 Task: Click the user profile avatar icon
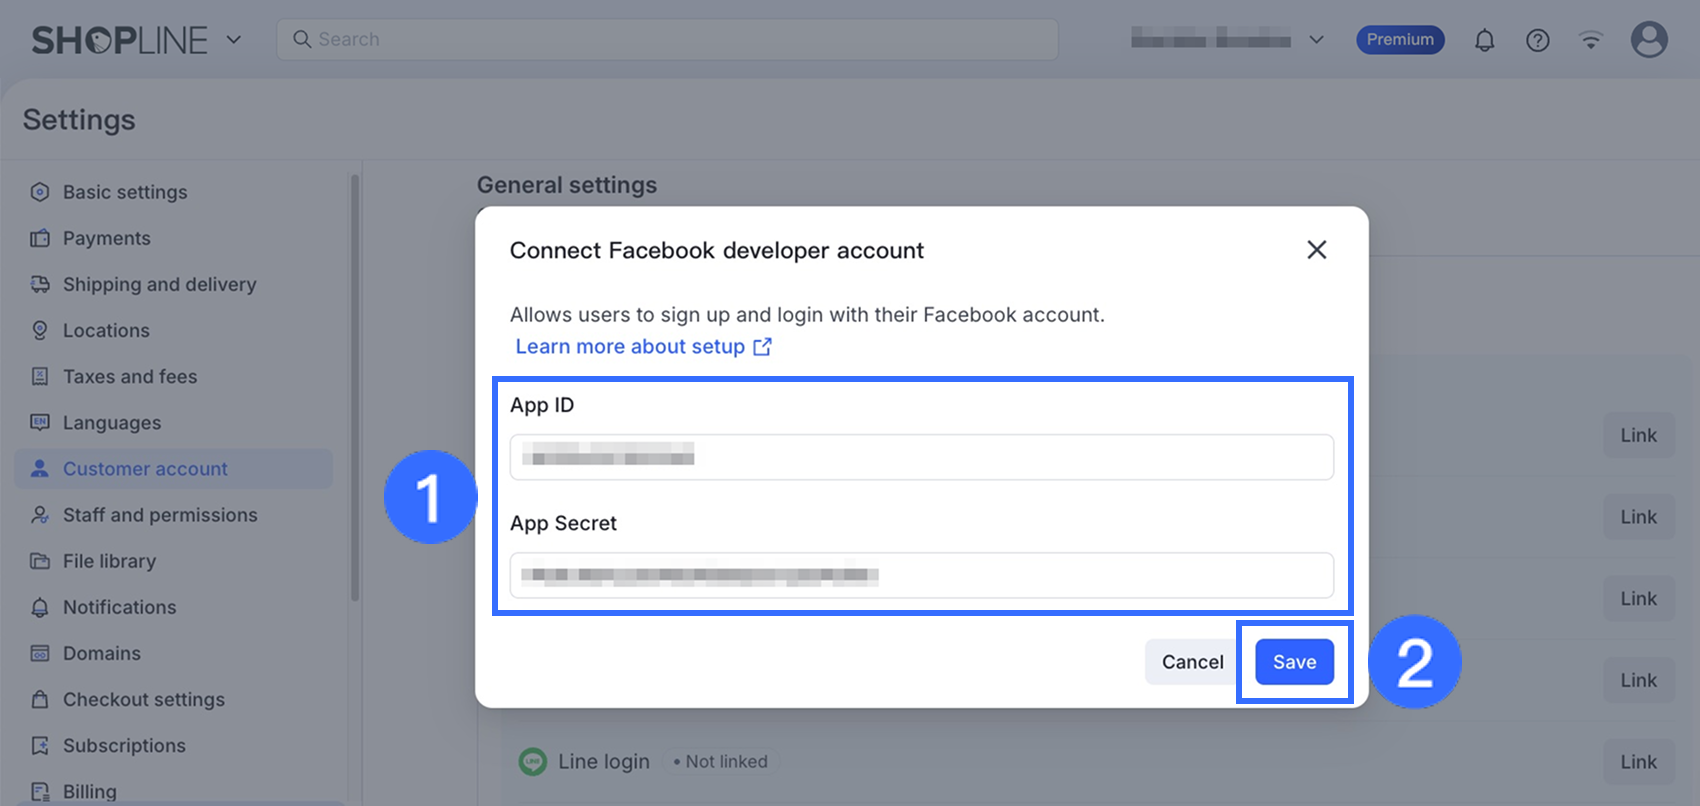pyautogui.click(x=1649, y=40)
